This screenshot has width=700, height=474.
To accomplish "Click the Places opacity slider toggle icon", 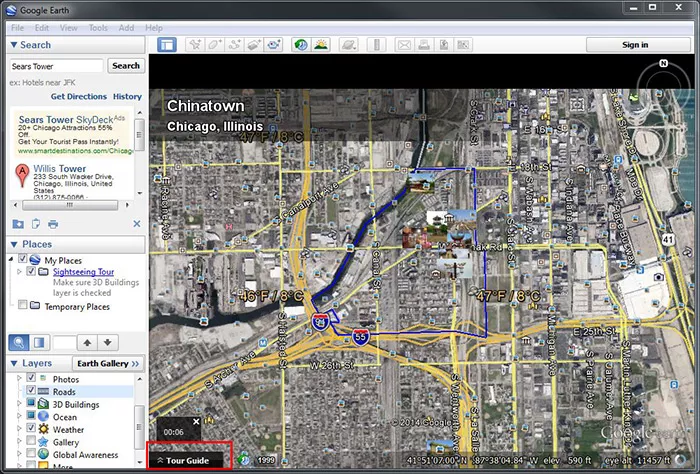I will click(x=39, y=342).
